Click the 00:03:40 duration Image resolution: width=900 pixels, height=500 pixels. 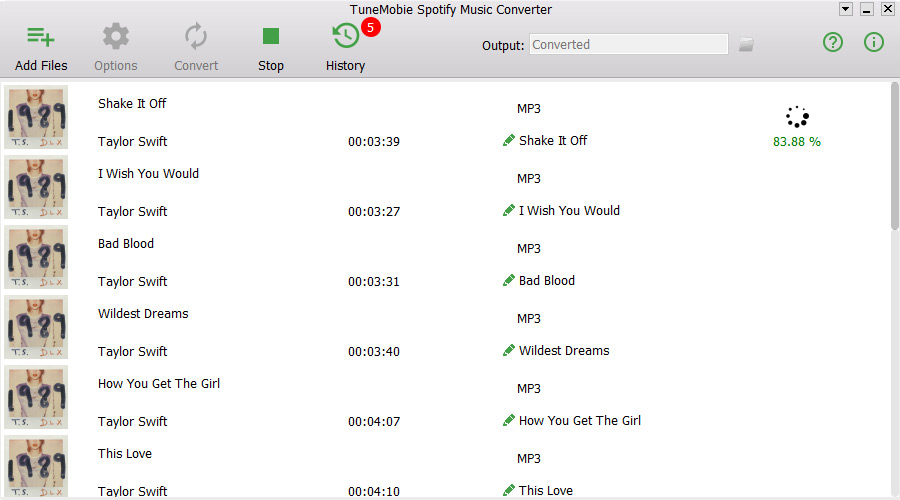tap(374, 351)
